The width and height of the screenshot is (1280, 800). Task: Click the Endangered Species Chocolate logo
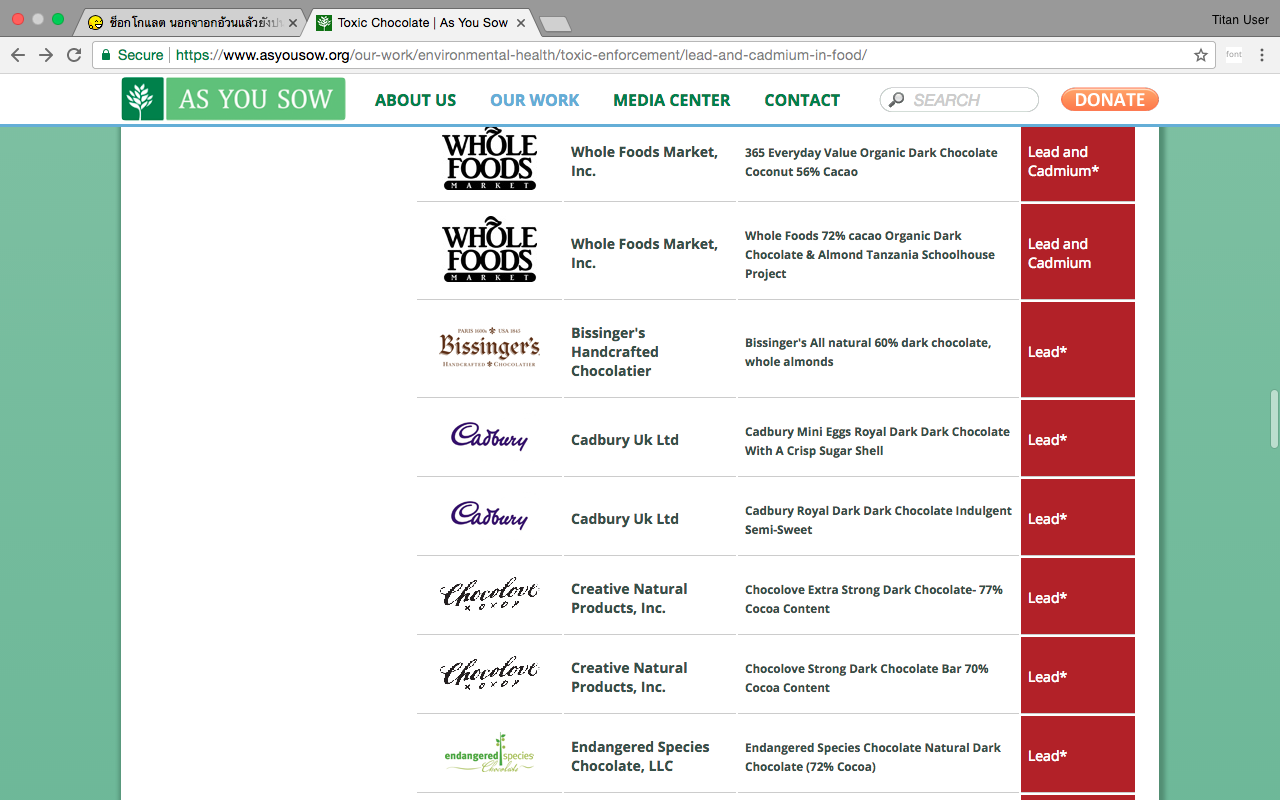coord(489,753)
